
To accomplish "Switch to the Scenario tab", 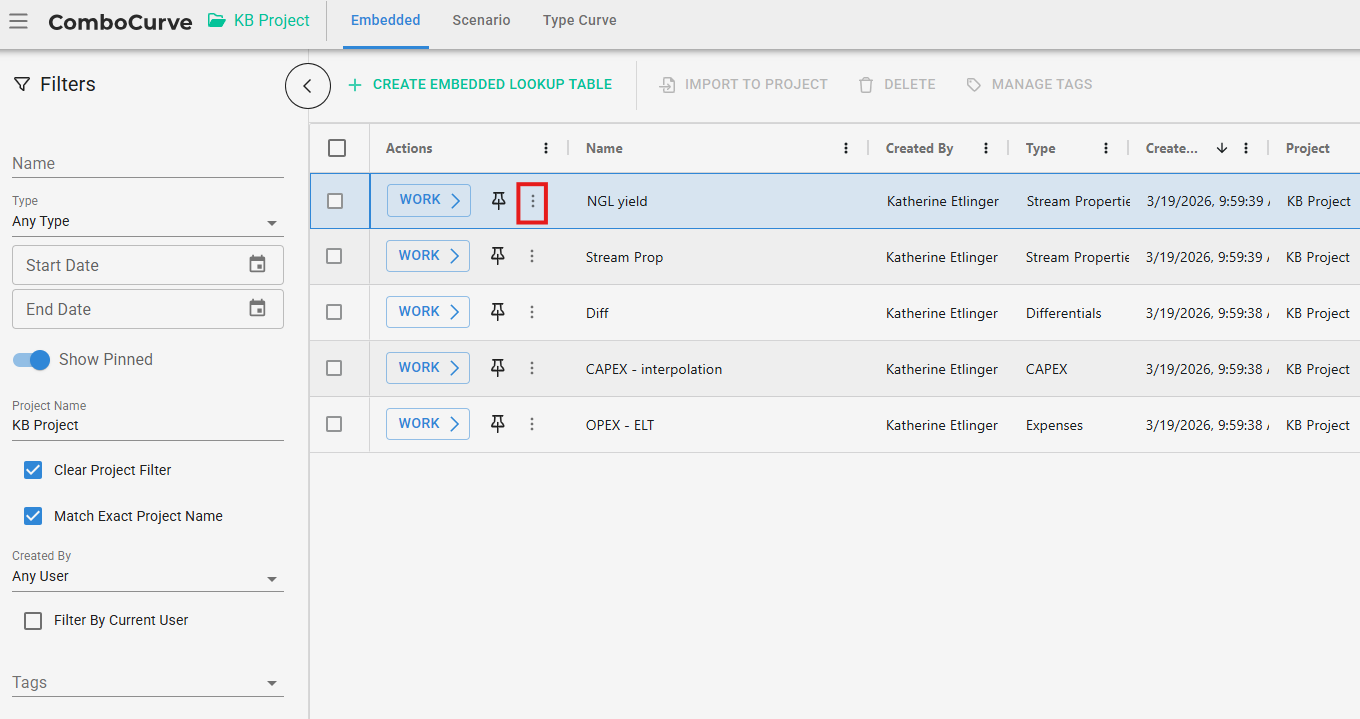I will tap(481, 21).
